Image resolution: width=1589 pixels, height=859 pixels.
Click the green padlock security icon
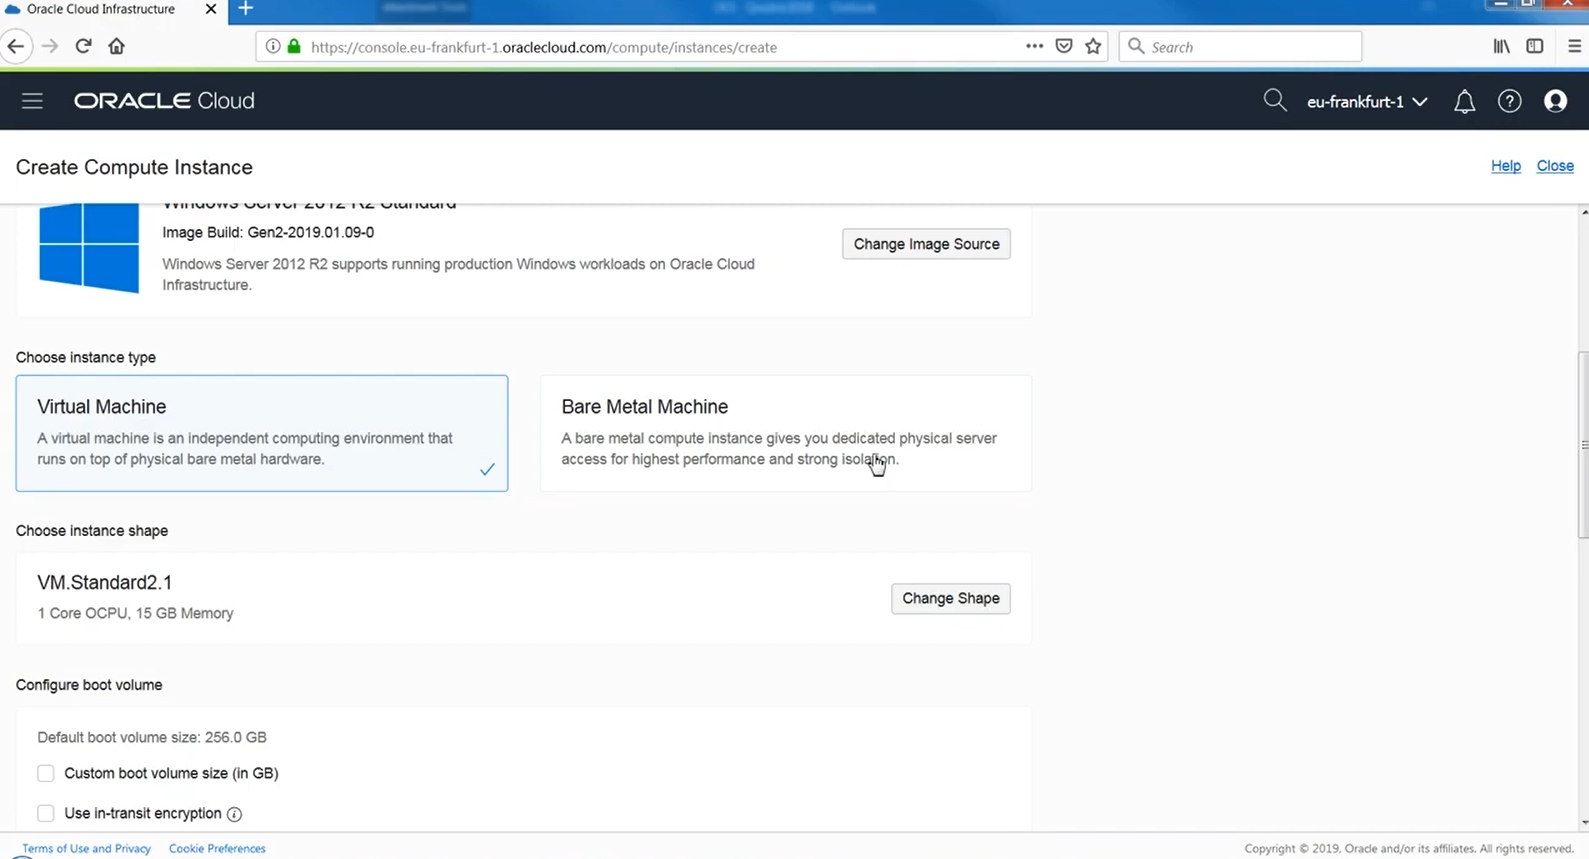pos(294,46)
